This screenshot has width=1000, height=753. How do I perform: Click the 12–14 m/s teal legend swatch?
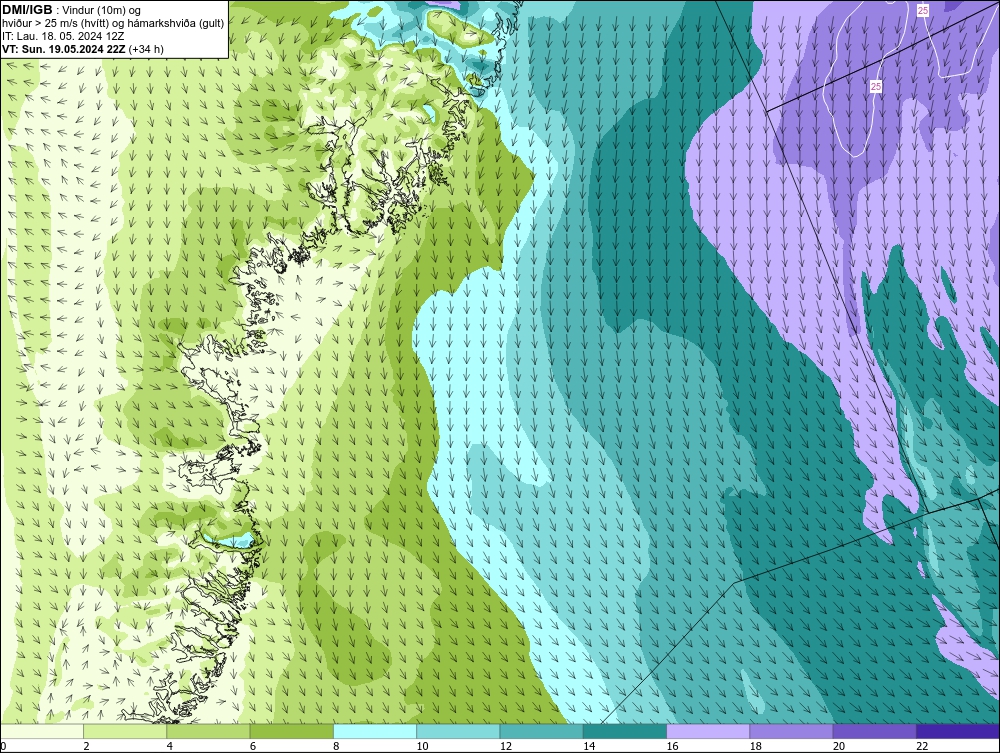pos(541,731)
